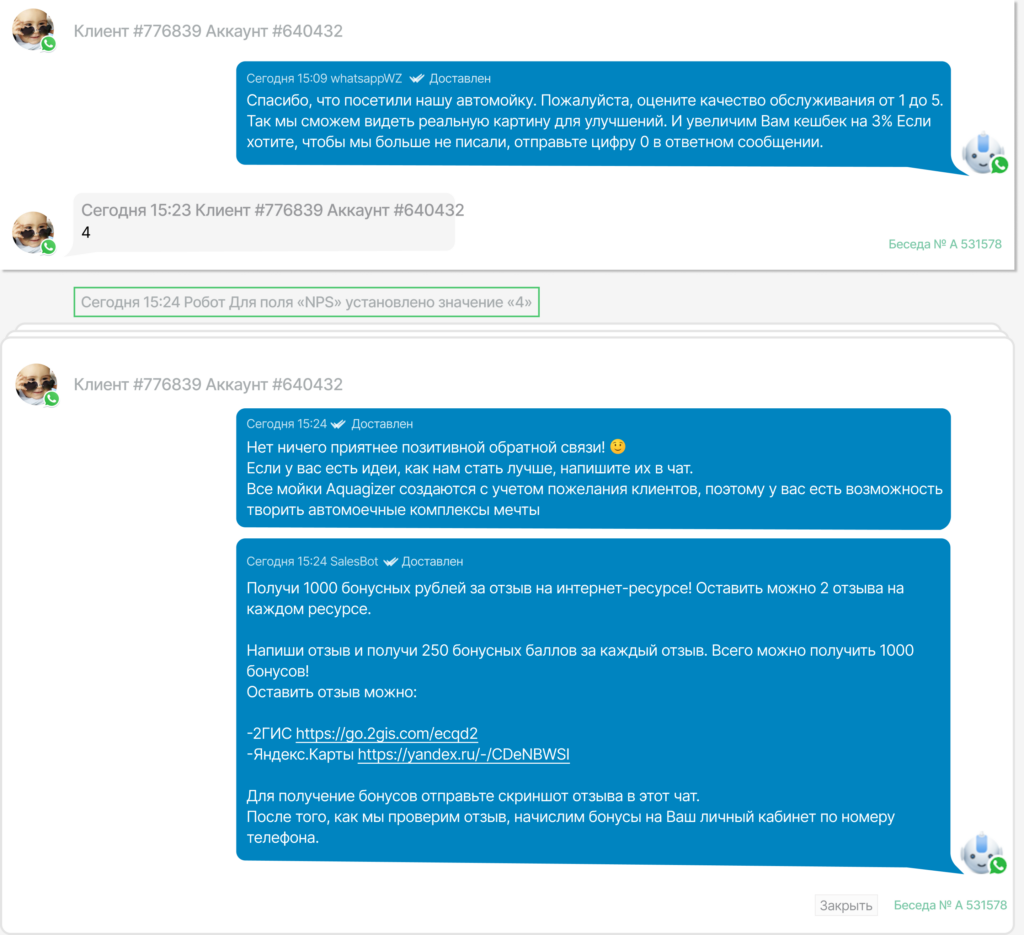Click WhatsApp badge on upper robot avatar

(x=1000, y=165)
